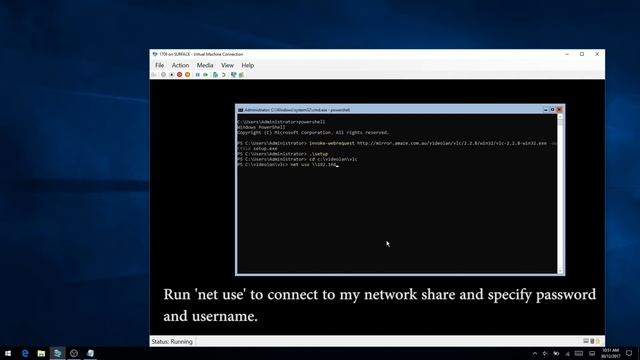The height and width of the screenshot is (360, 640).
Task: Open the touch keyboard tray icon
Action: (x=579, y=353)
